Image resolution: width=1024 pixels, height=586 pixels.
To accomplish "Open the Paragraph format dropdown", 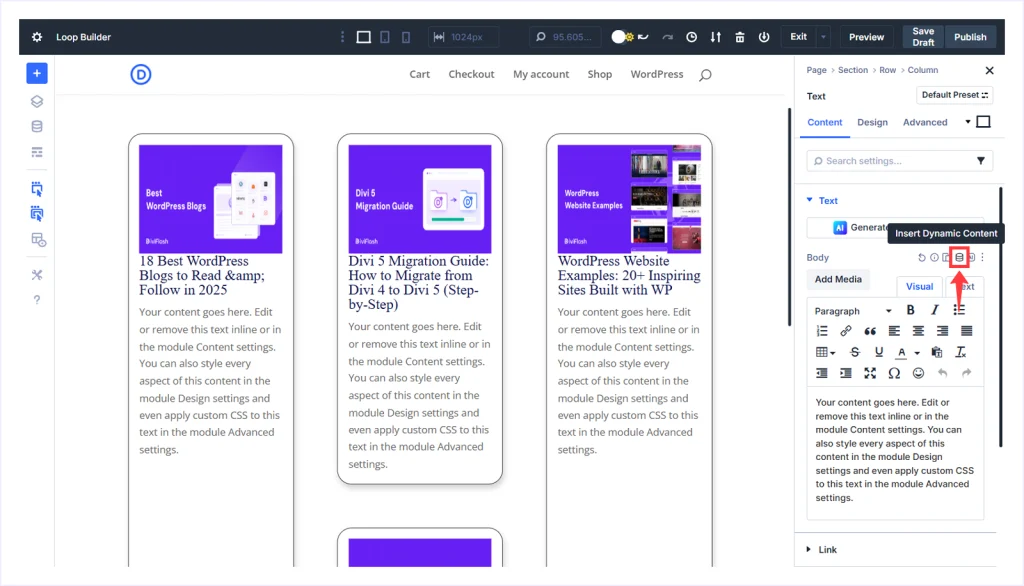I will pyautogui.click(x=852, y=311).
